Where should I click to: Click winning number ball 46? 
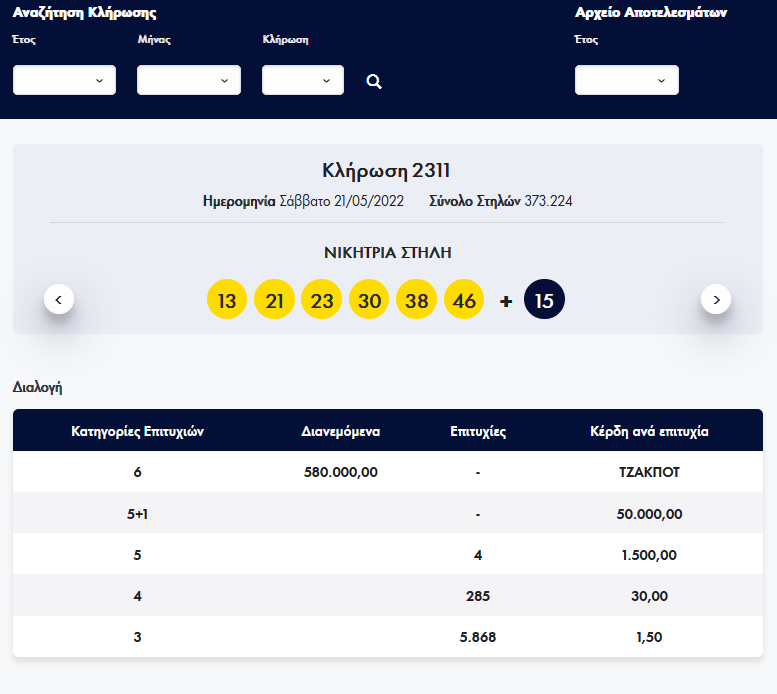464,300
